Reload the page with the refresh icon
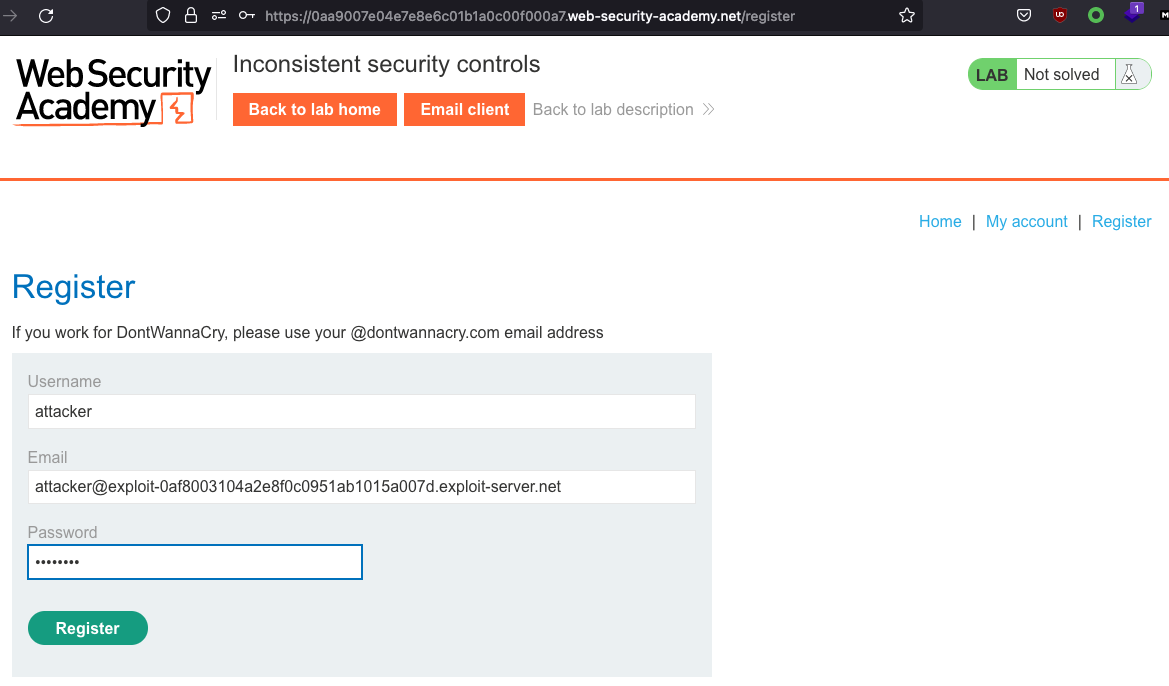 point(46,16)
